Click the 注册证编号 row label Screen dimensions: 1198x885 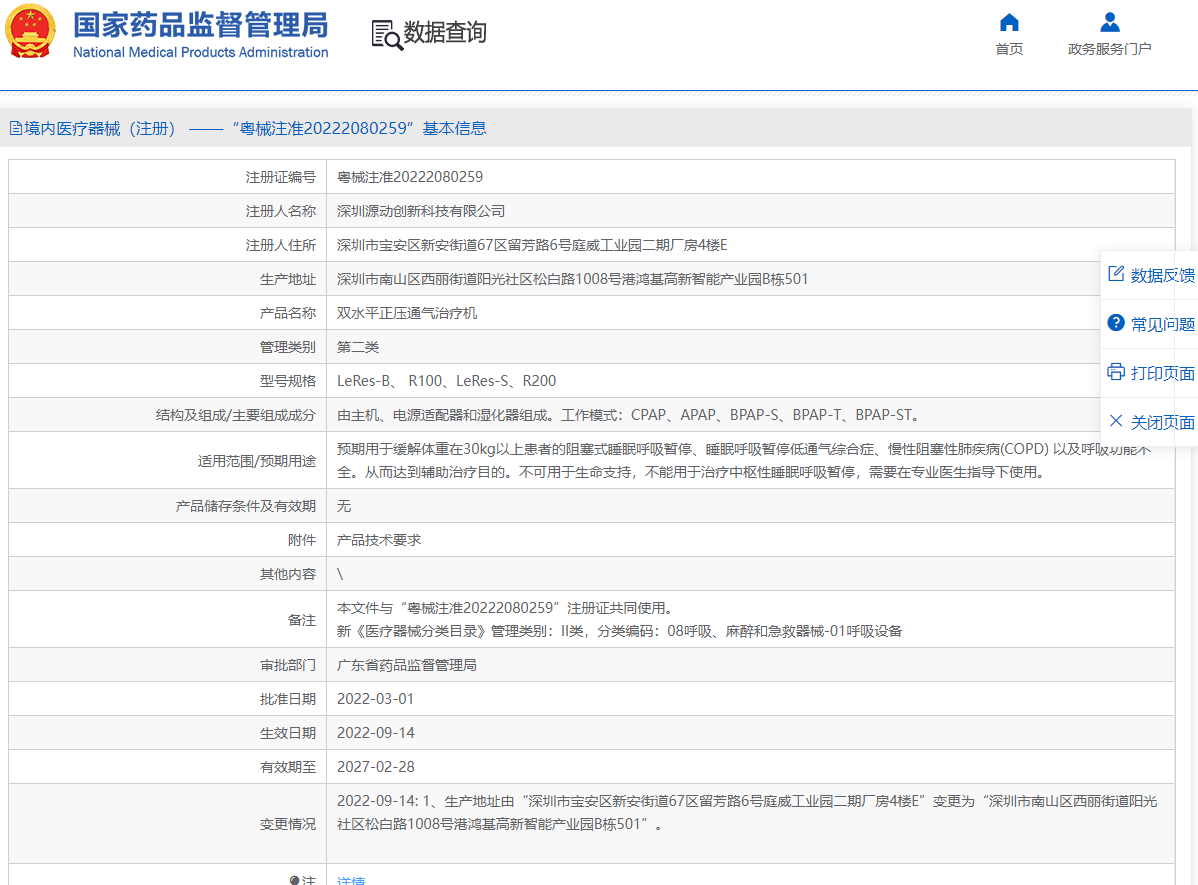coord(280,177)
